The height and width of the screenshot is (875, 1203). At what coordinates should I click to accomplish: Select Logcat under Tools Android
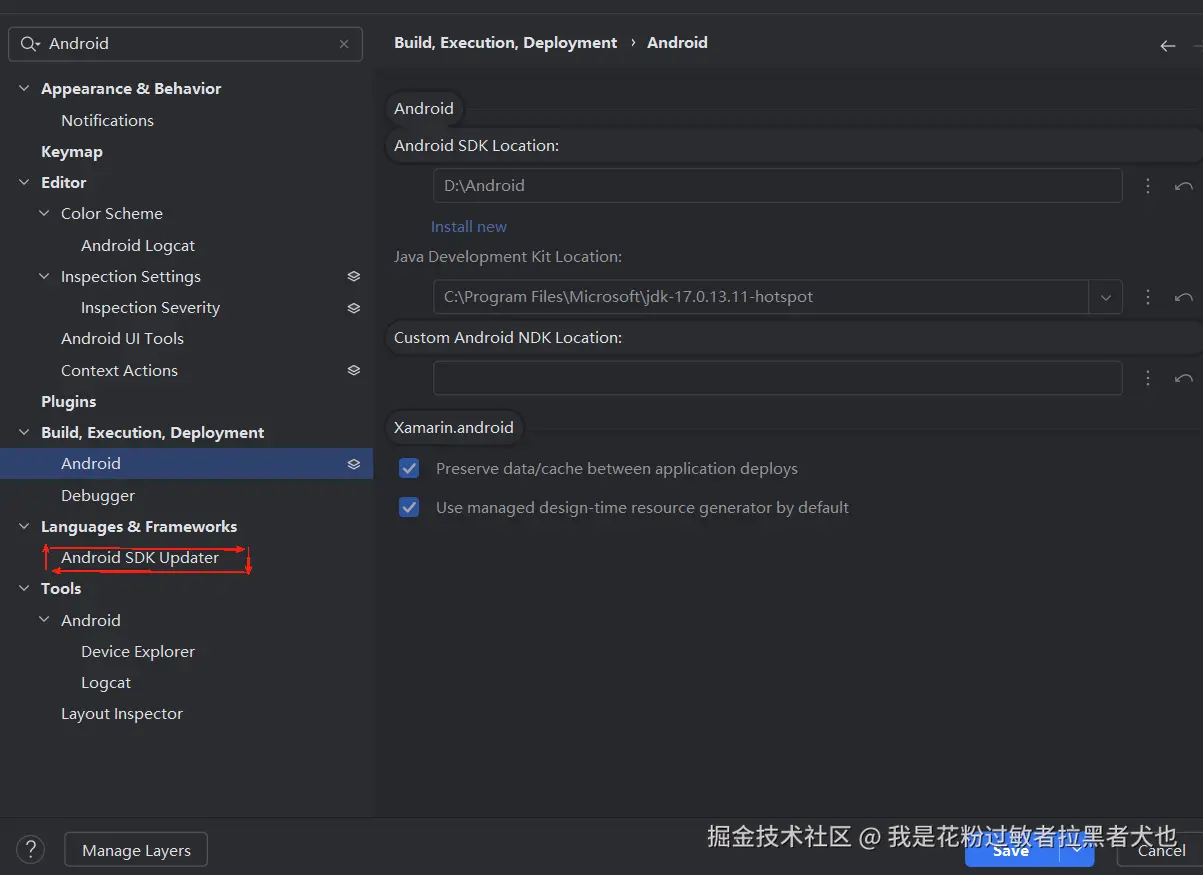pos(106,683)
